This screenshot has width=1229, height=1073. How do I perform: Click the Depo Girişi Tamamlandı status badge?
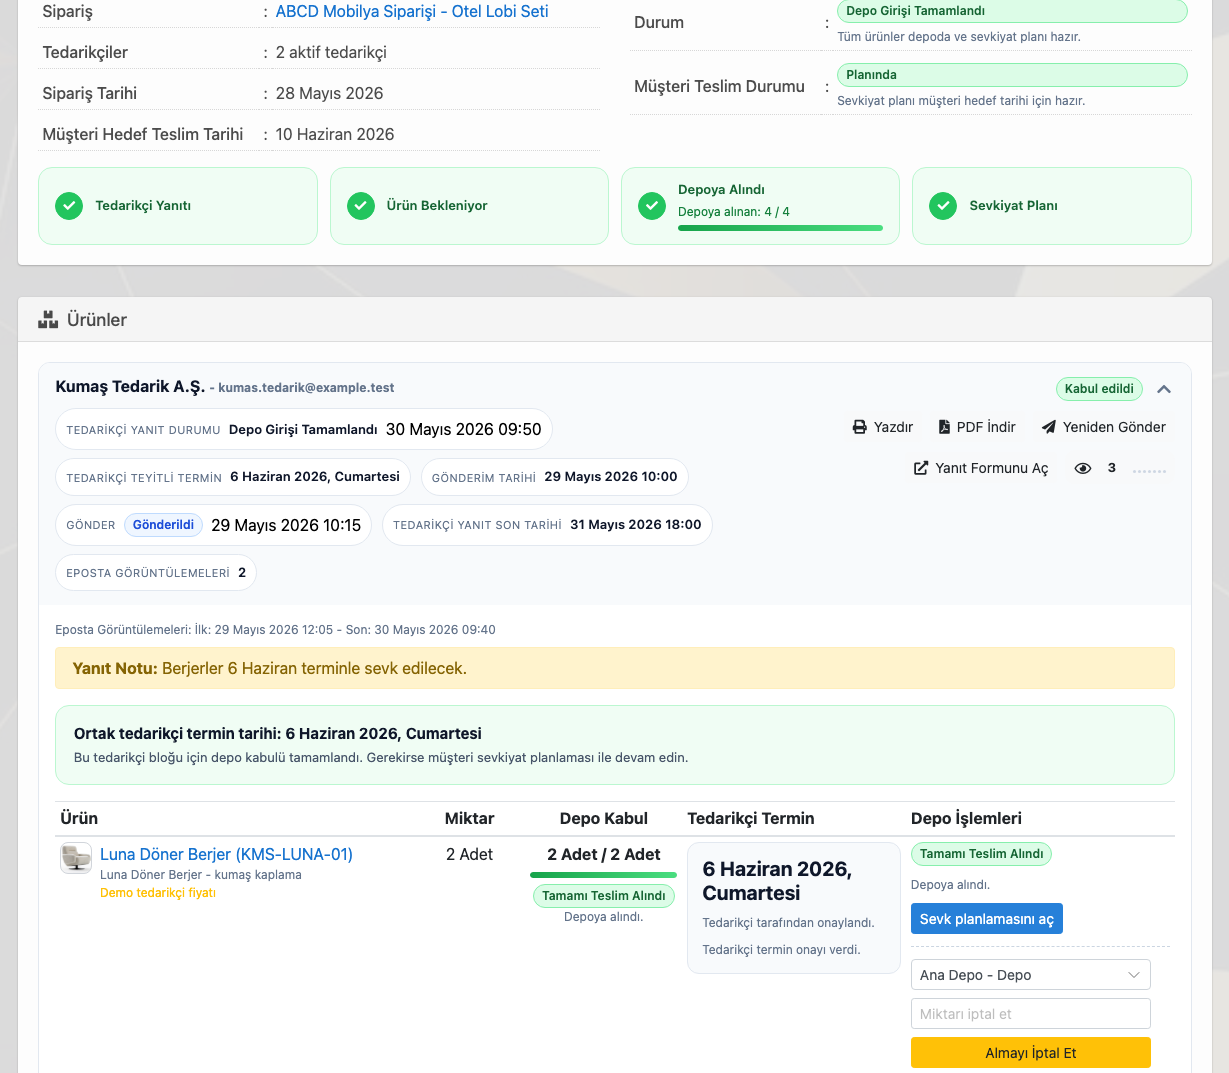(1012, 11)
